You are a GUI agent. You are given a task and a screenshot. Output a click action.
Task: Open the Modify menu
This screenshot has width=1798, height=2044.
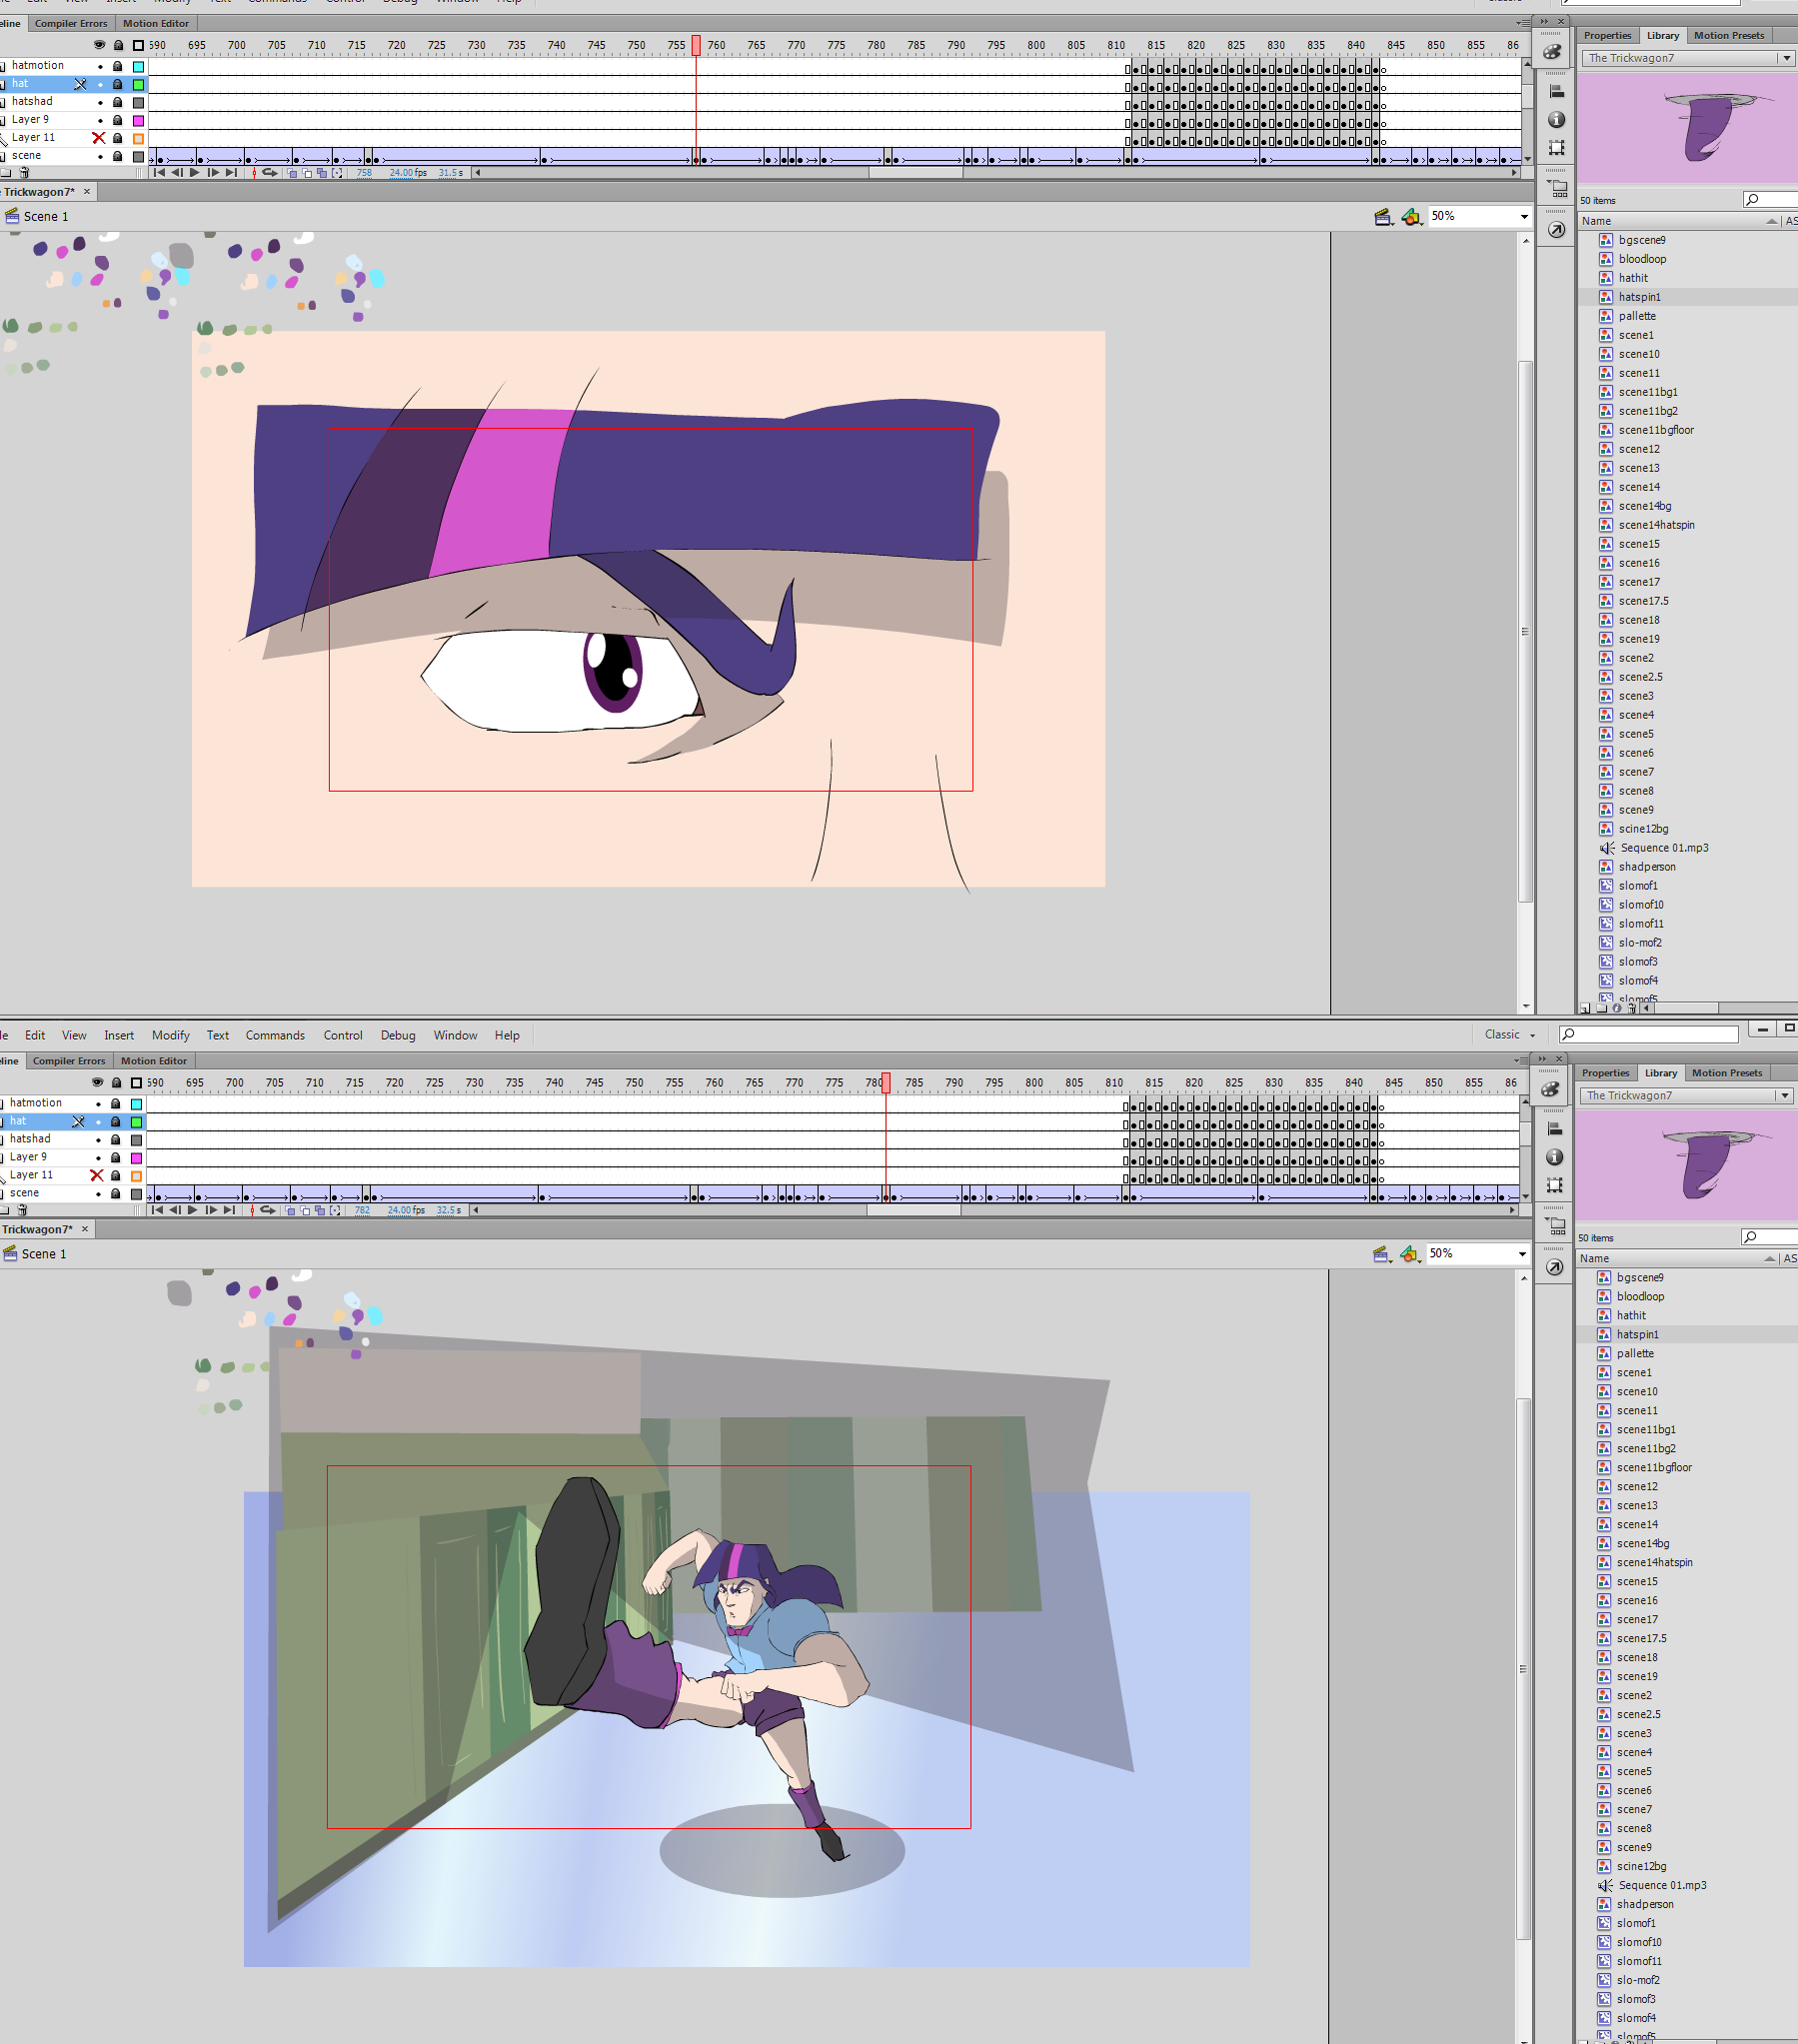tap(171, 1036)
